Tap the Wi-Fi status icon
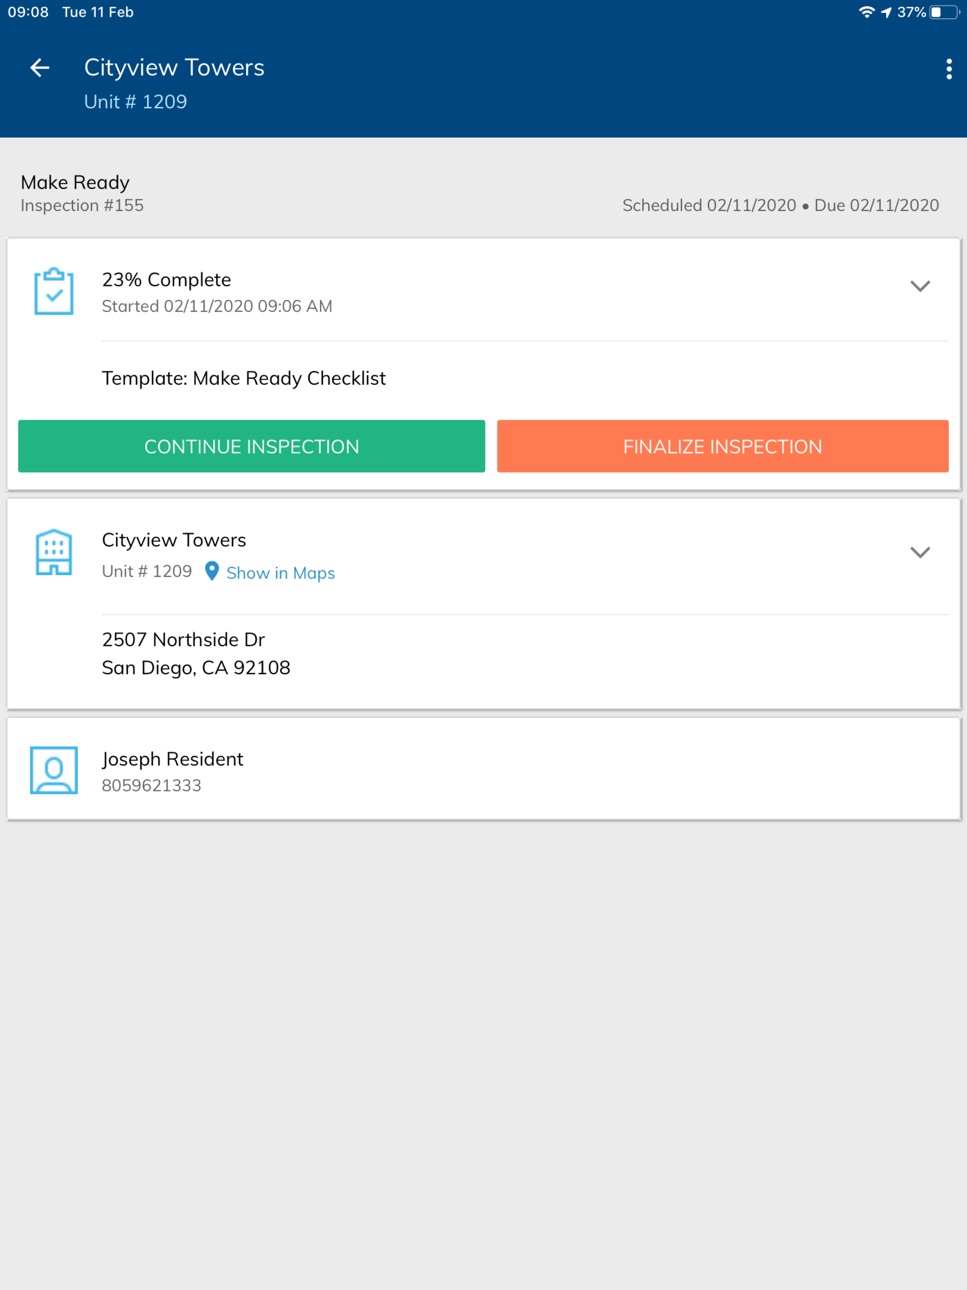The height and width of the screenshot is (1290, 967). pyautogui.click(x=866, y=12)
